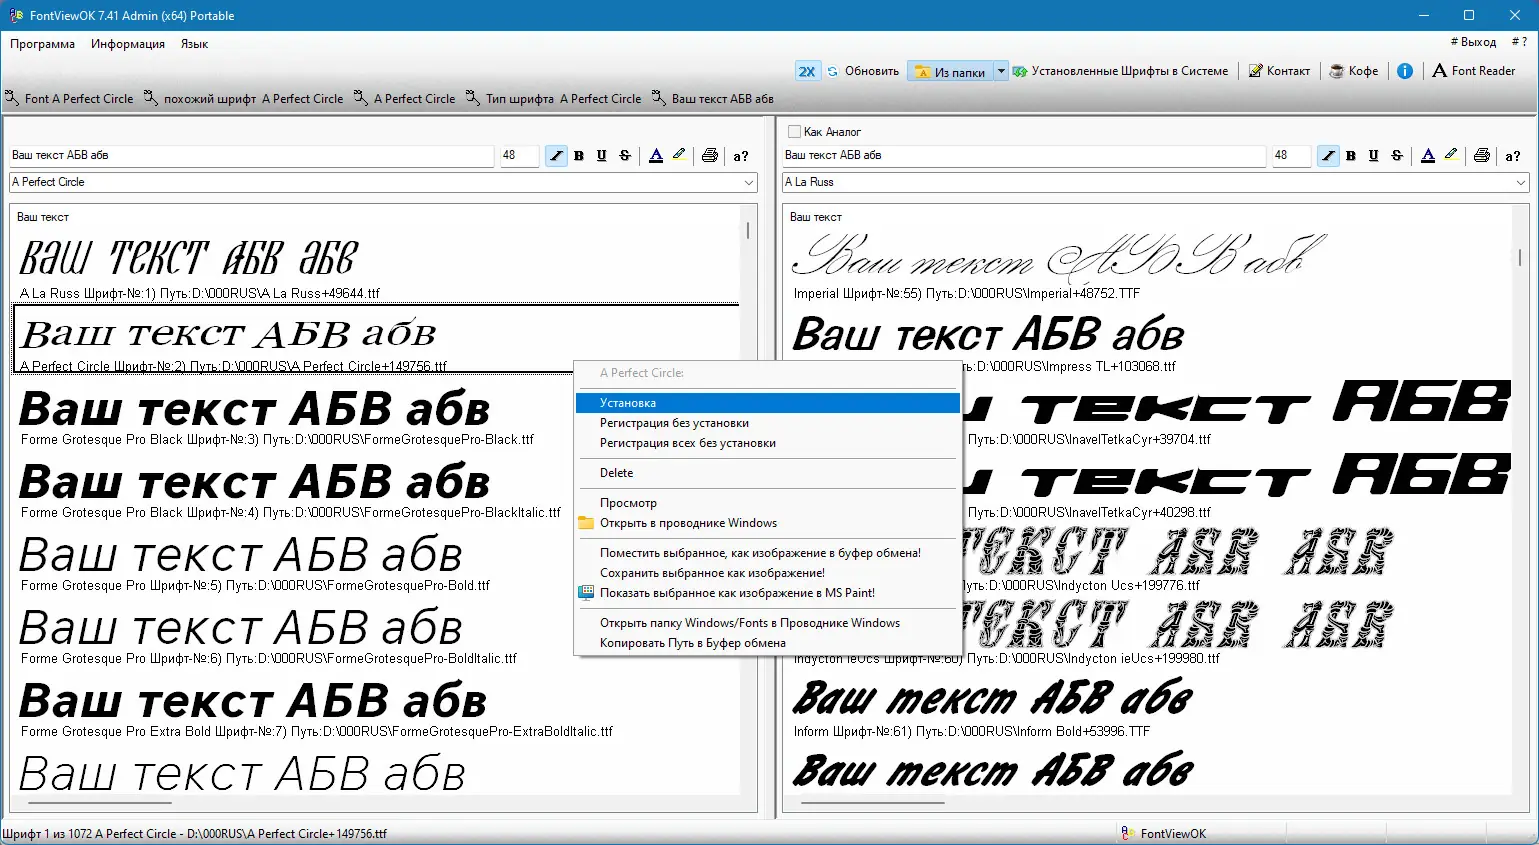Toggle underline in the right panel
The width and height of the screenshot is (1539, 845).
1374,156
